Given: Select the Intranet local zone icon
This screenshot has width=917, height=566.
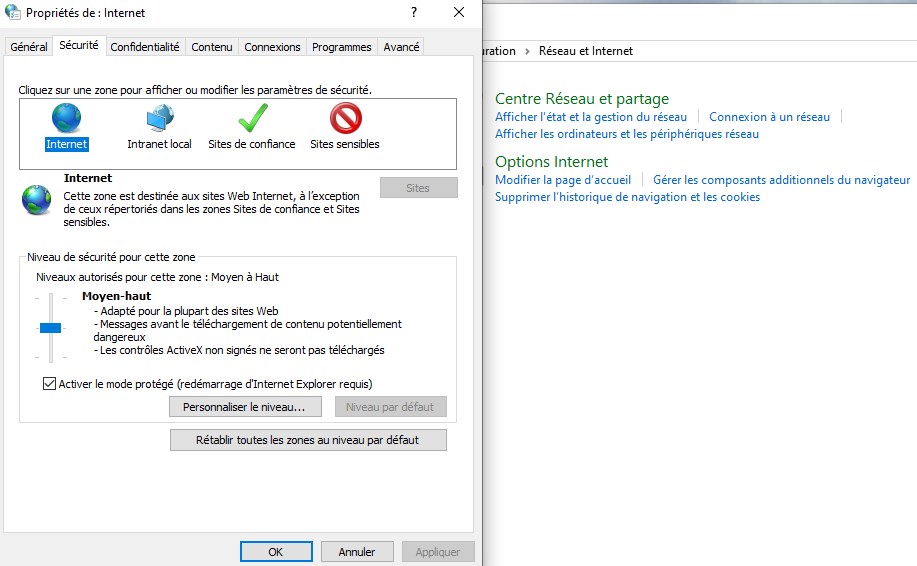Looking at the screenshot, I should tap(159, 119).
